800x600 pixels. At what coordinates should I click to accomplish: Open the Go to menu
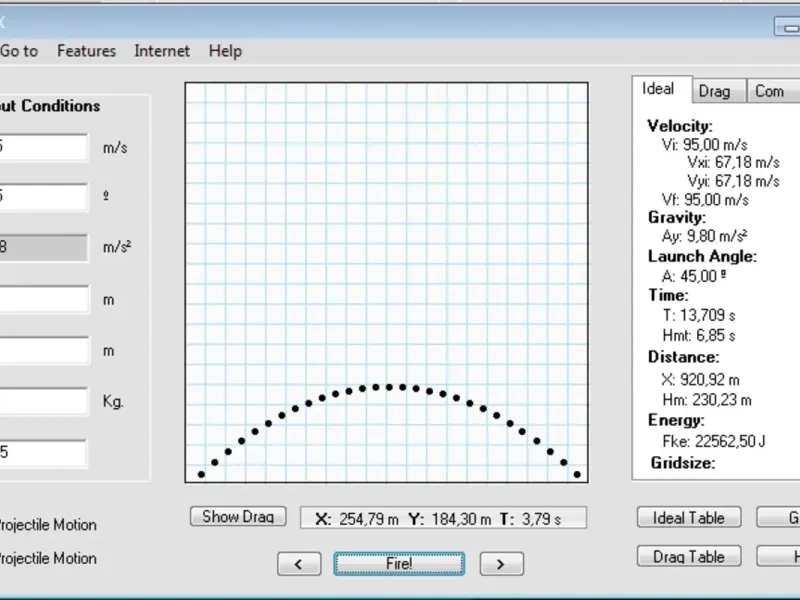(x=19, y=51)
